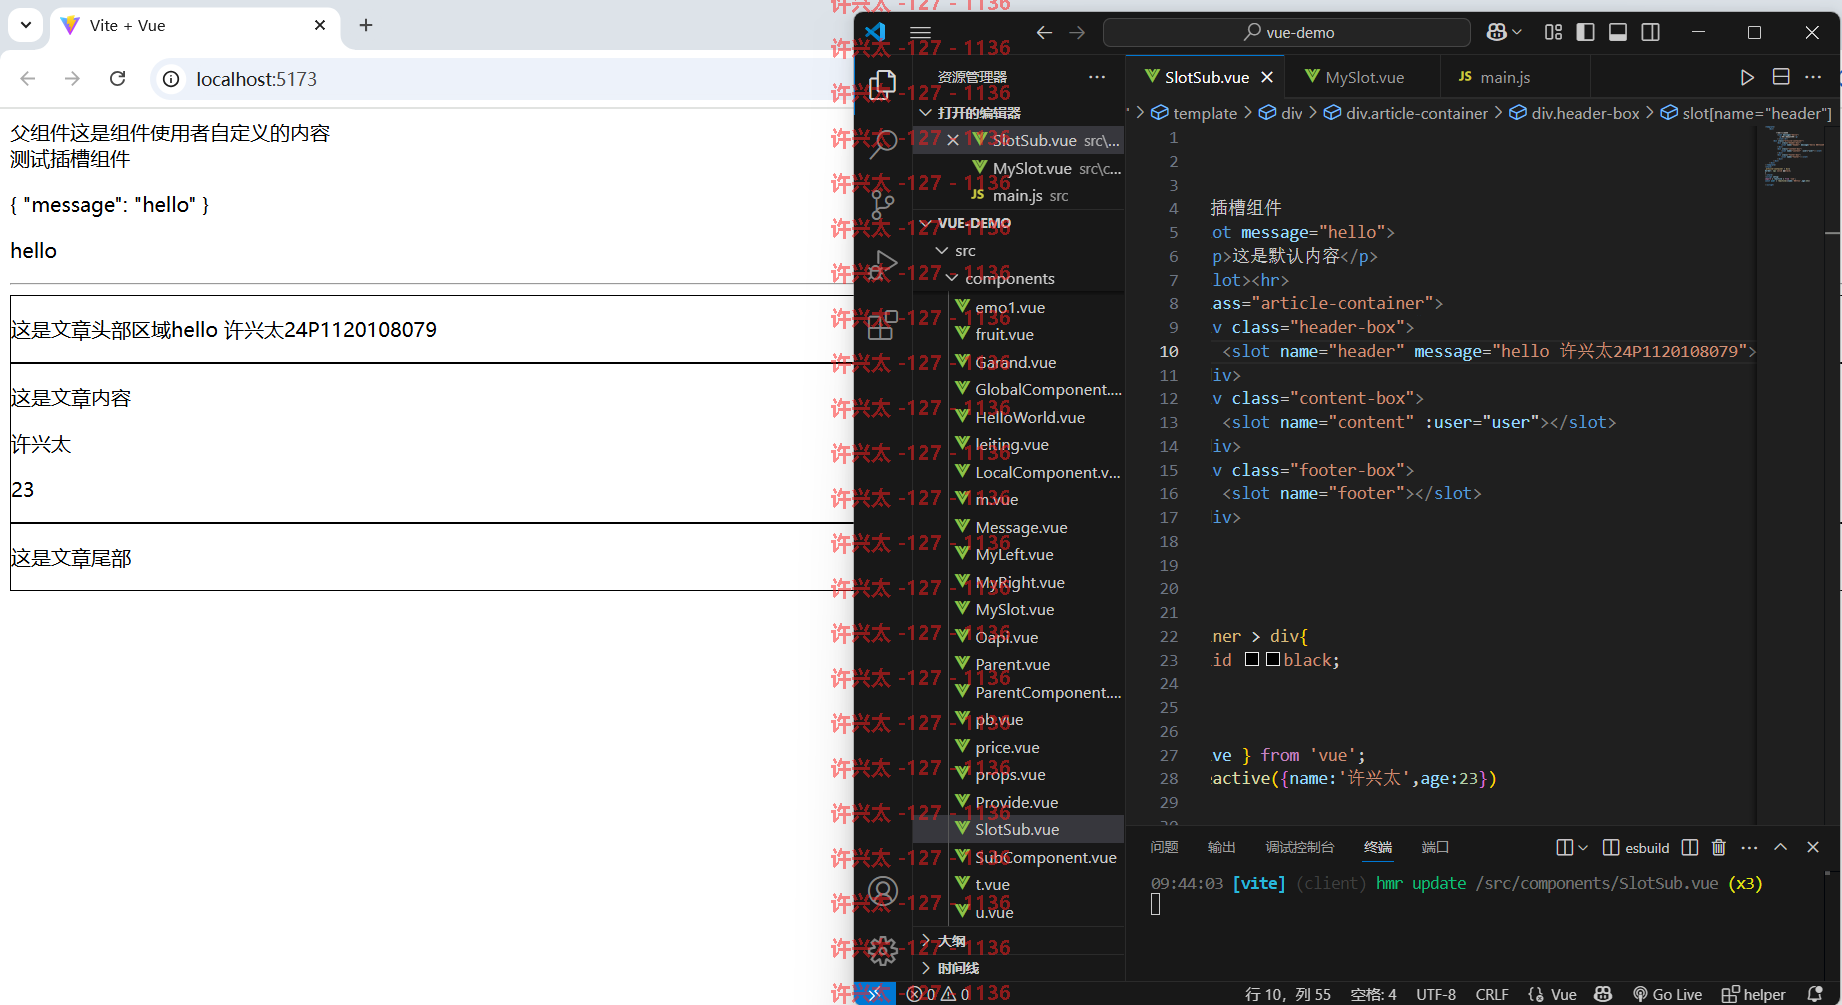Collapse the VUE-DEMO folder section
This screenshot has width=1842, height=1005.
1018,223
